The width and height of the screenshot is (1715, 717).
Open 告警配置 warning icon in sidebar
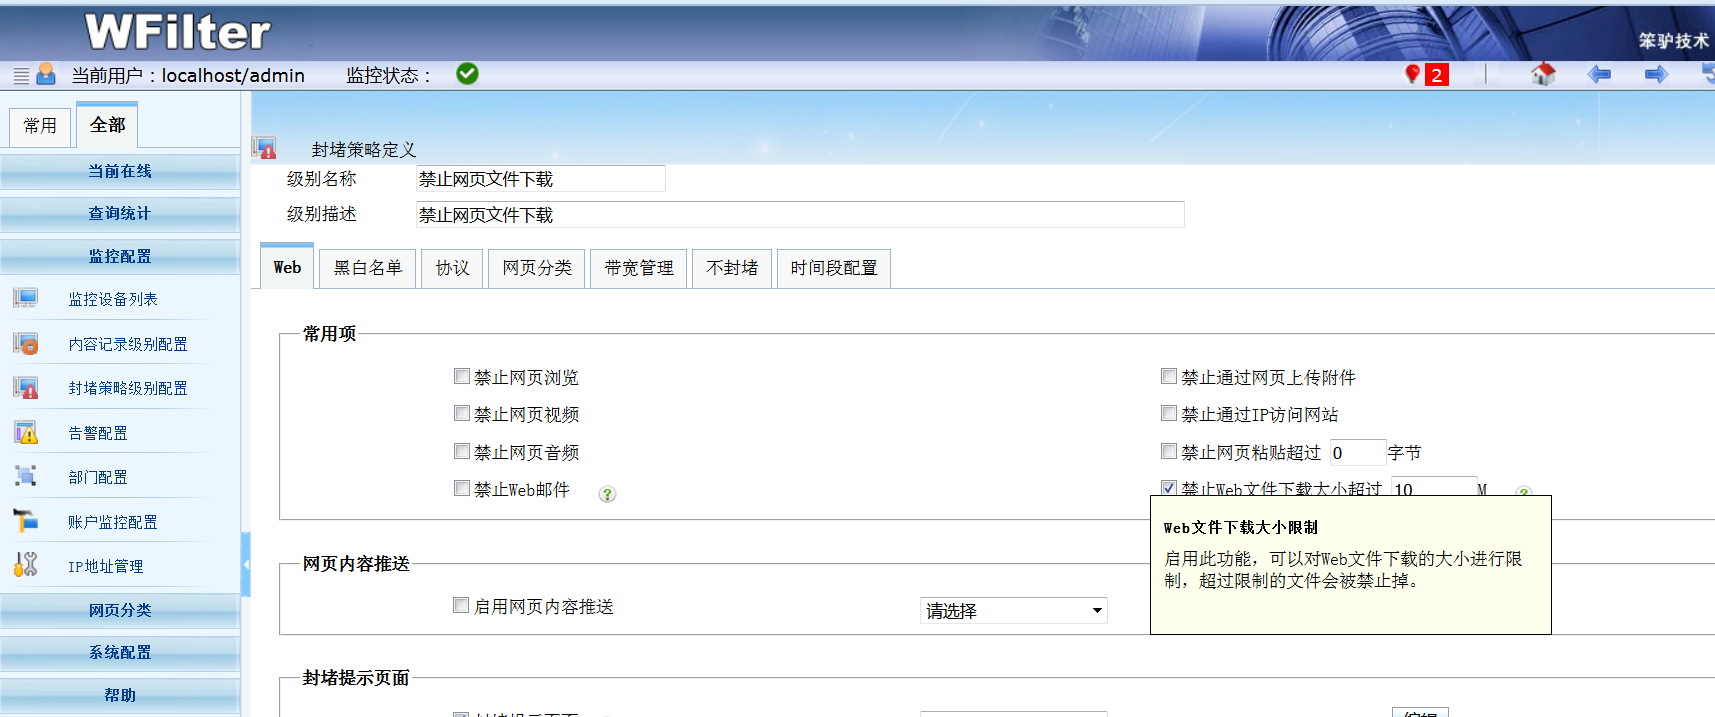click(x=26, y=433)
